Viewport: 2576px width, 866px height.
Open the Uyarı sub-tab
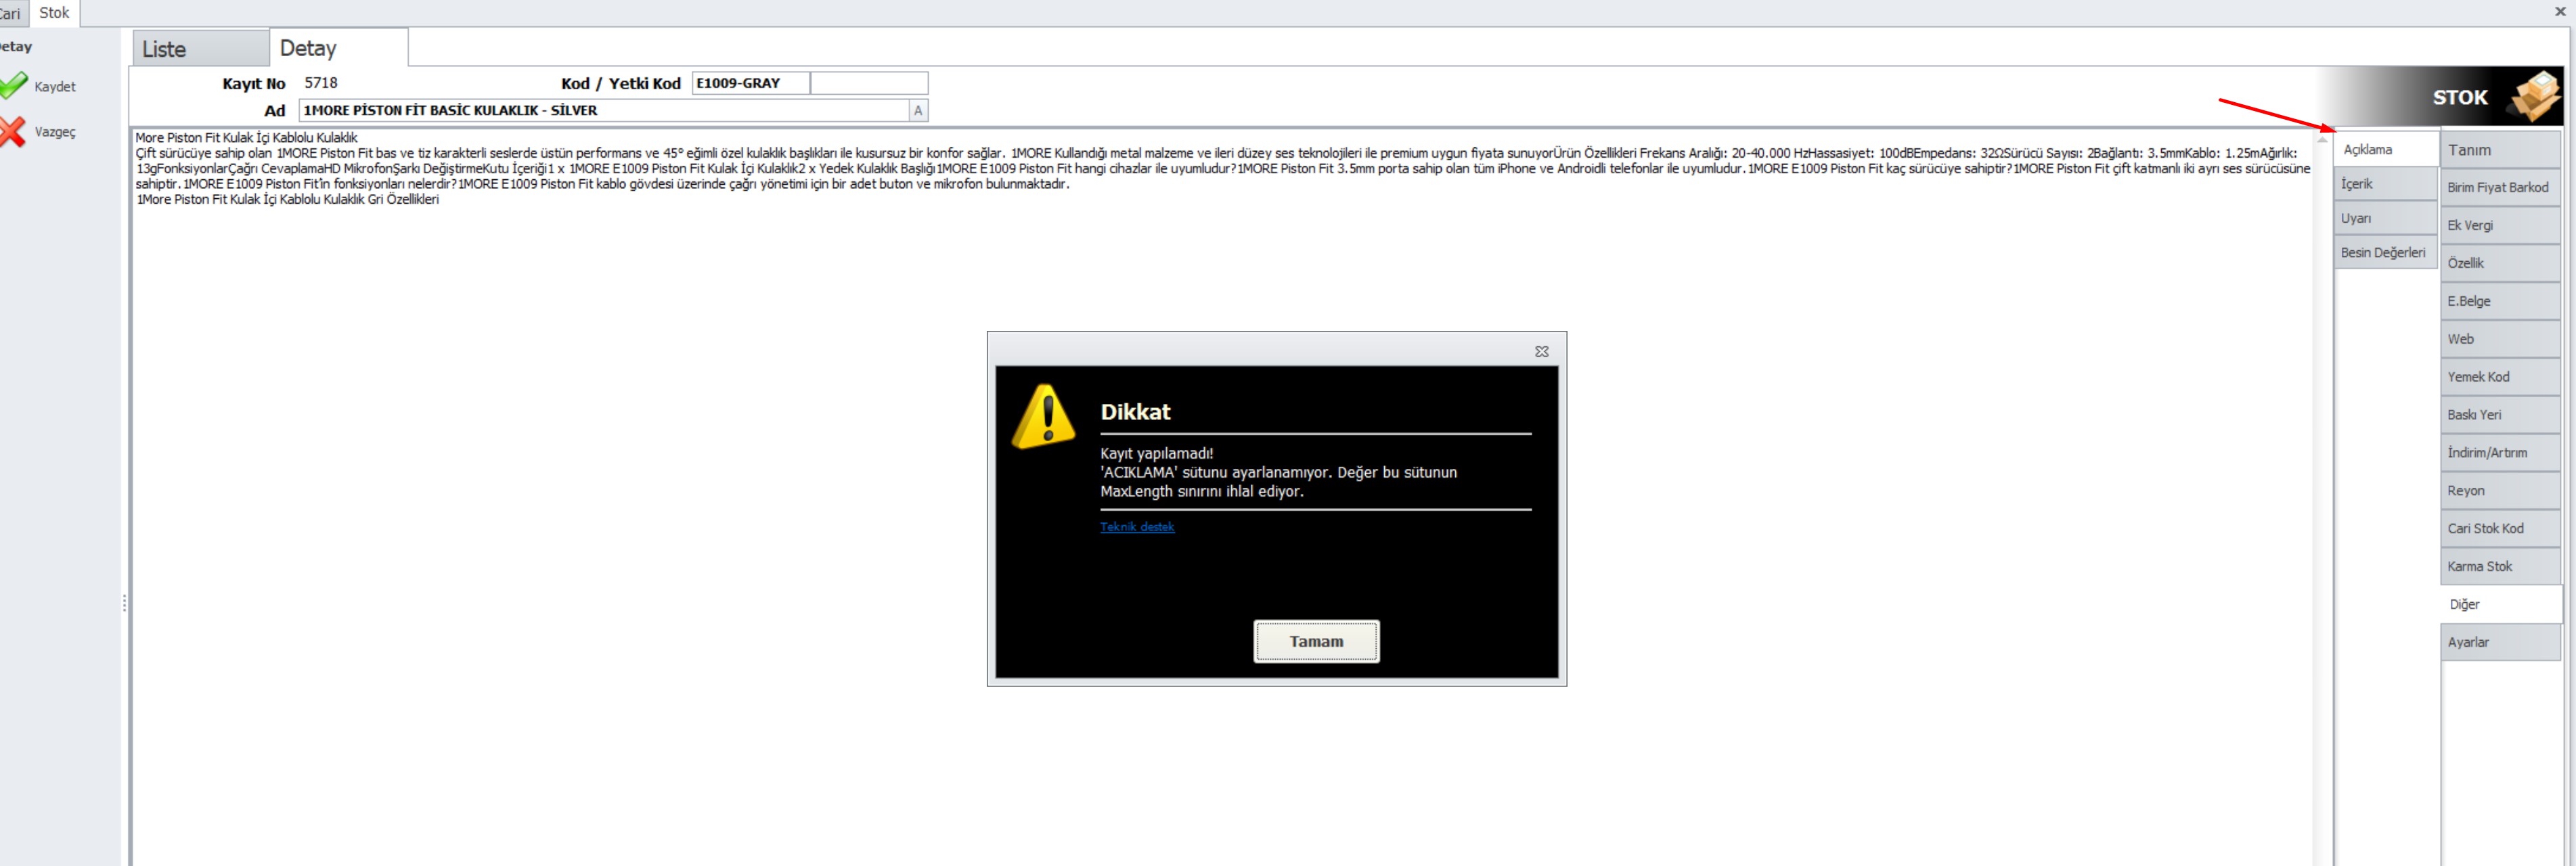[x=2386, y=218]
